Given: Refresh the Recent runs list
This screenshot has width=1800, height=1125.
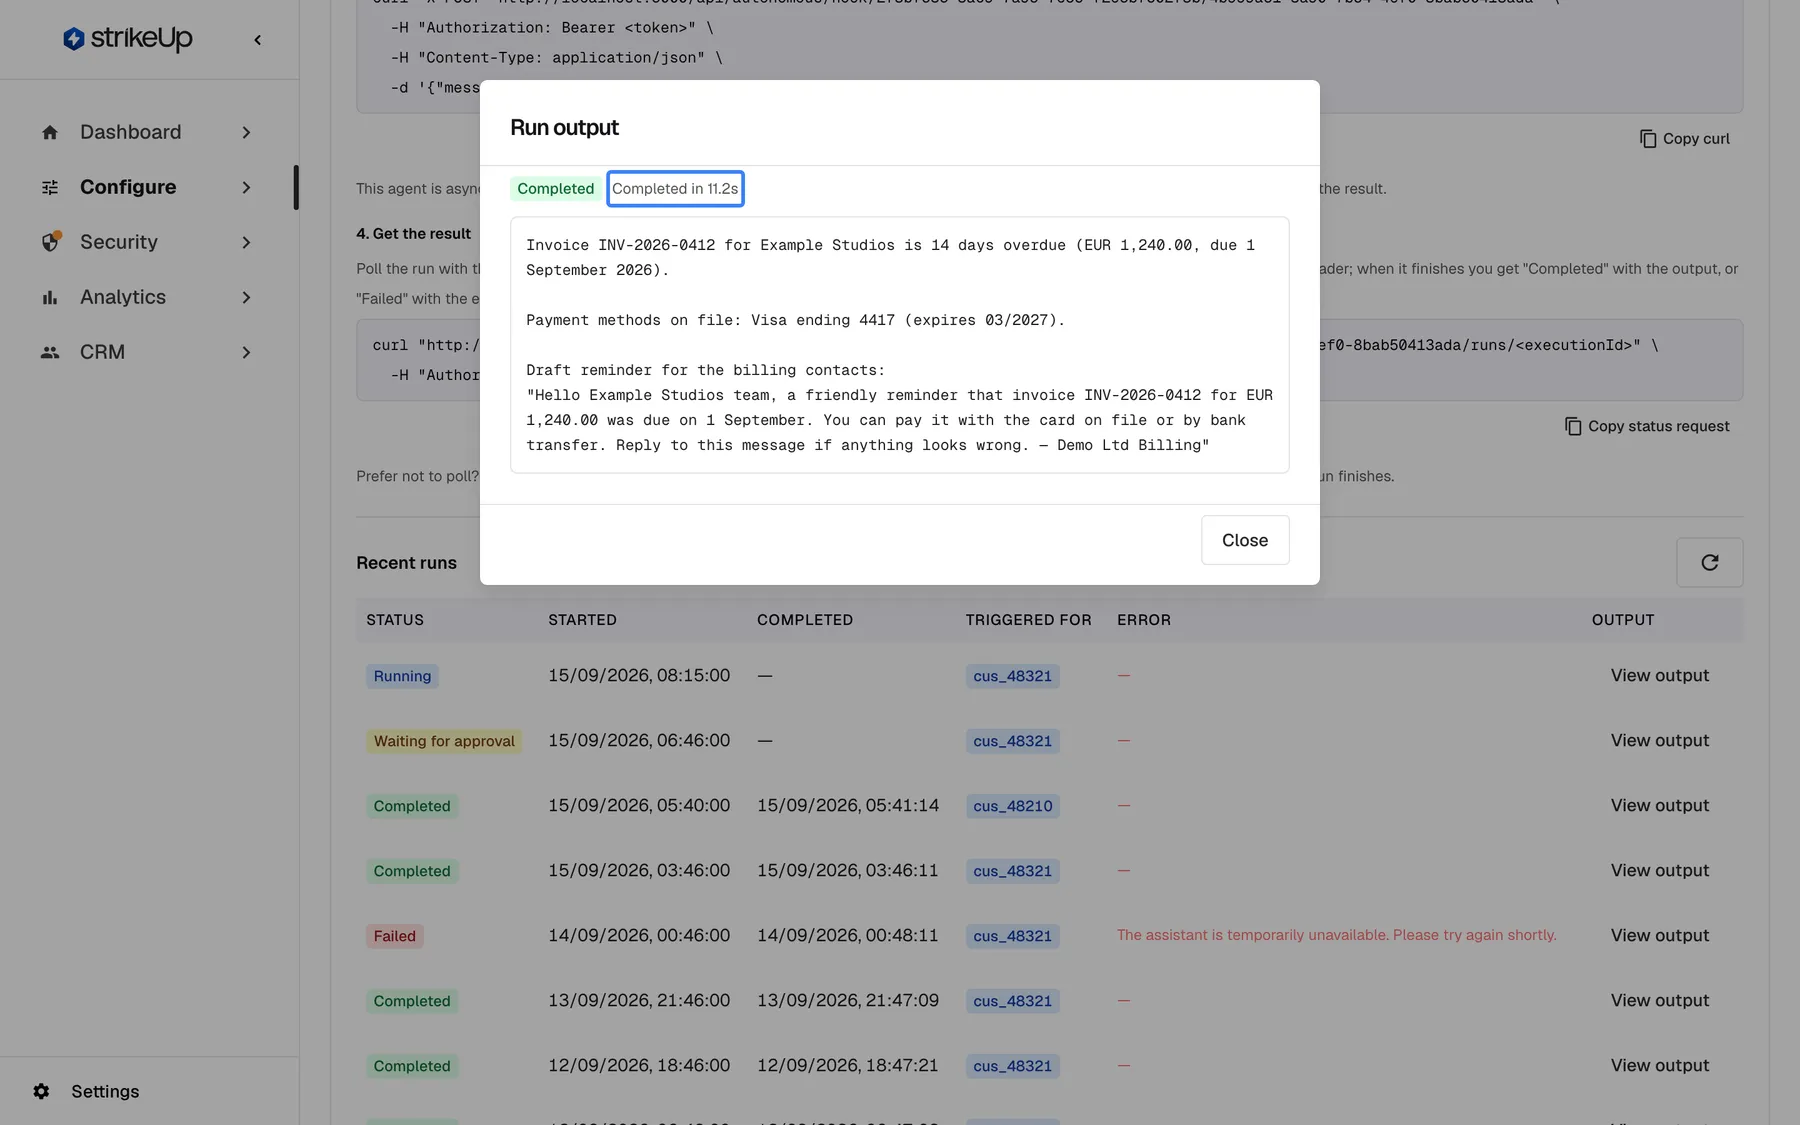Looking at the screenshot, I should [x=1709, y=562].
